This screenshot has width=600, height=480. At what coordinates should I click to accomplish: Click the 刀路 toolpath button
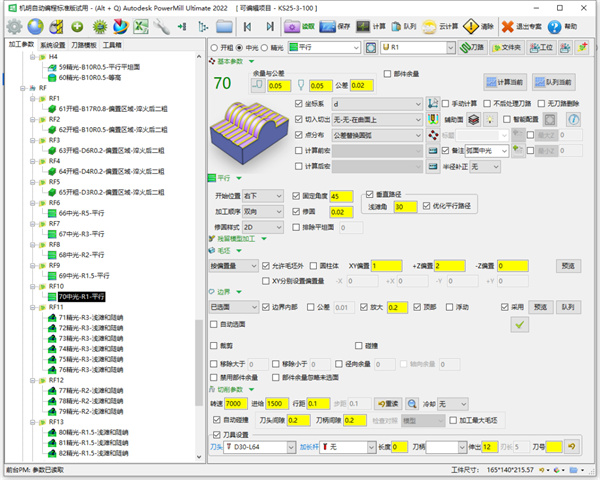468,47
